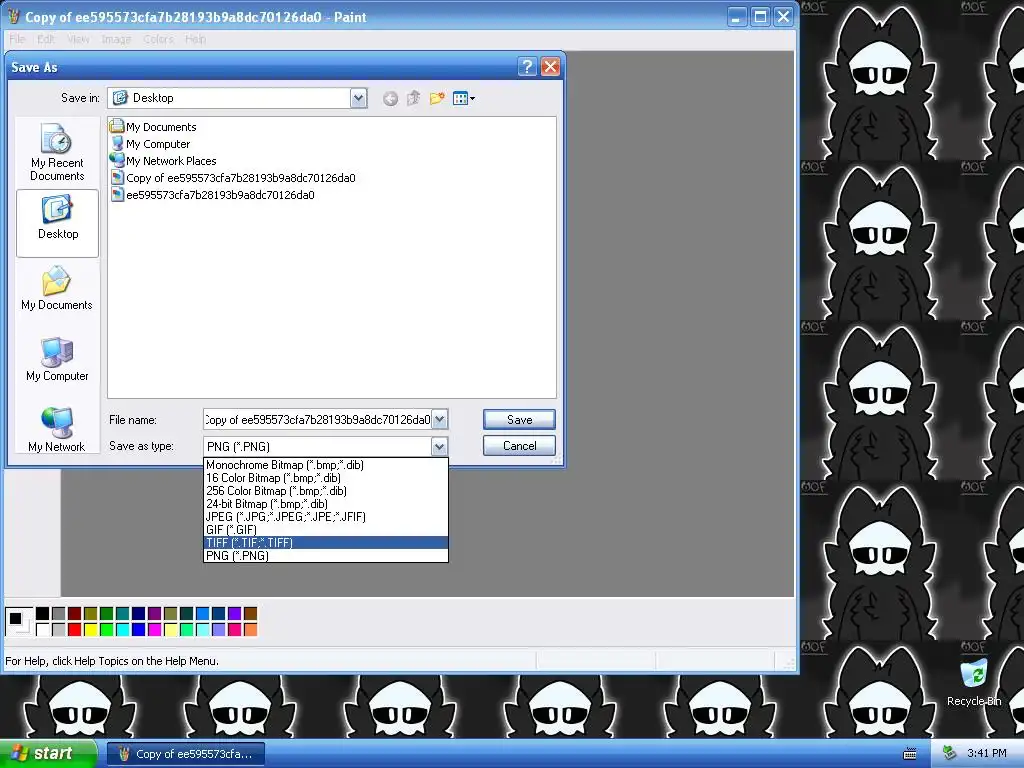The image size is (1024, 768).
Task: Click in the File name text field
Action: tap(317, 419)
